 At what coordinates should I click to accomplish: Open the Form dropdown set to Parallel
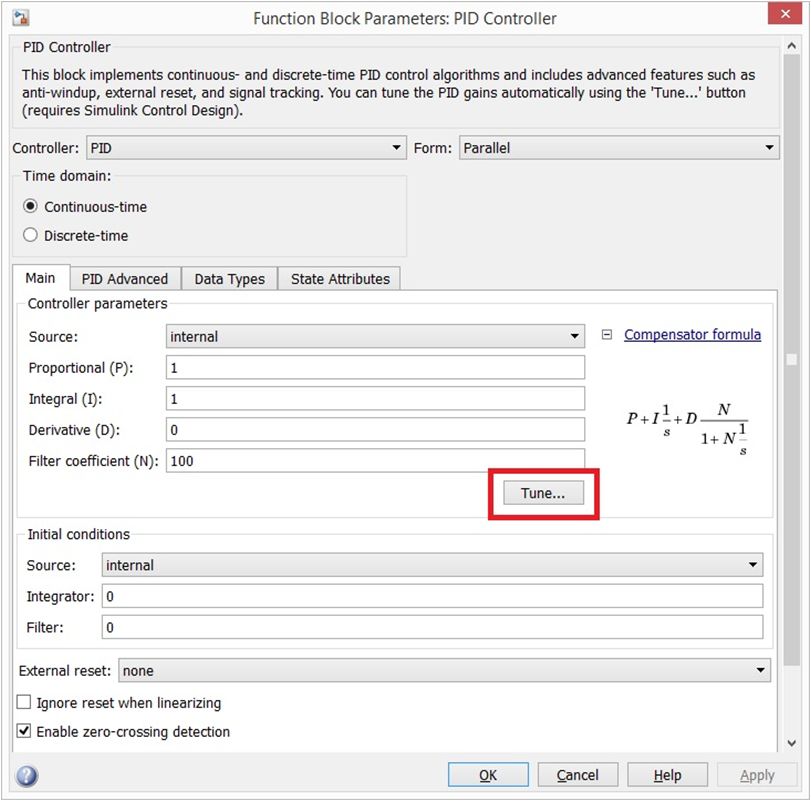[x=619, y=148]
